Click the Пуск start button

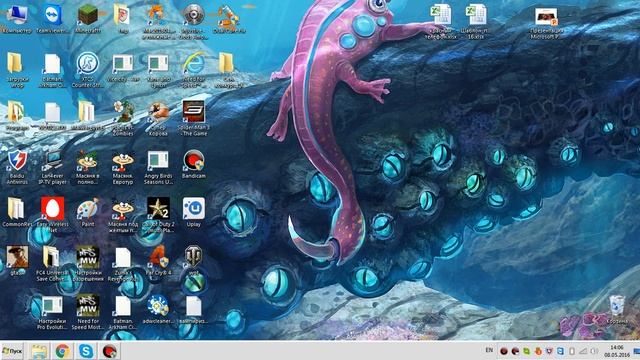pyautogui.click(x=13, y=351)
